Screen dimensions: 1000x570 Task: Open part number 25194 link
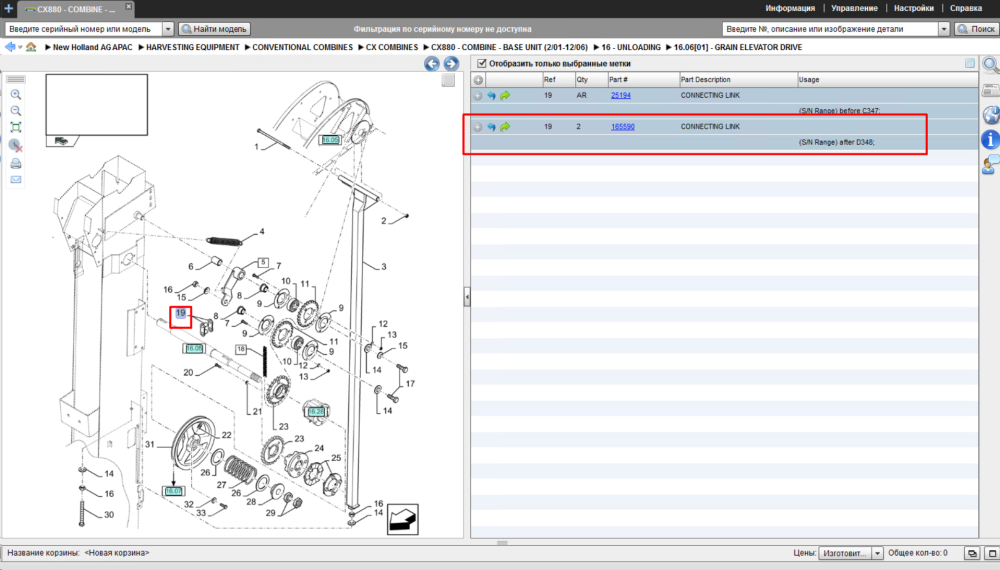[x=621, y=96]
